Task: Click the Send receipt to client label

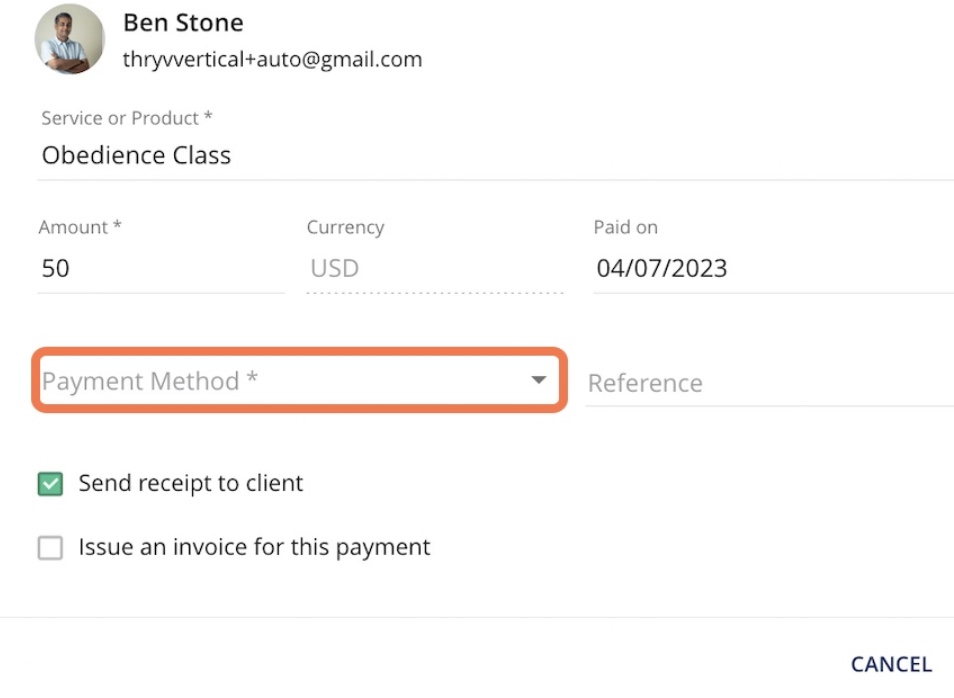Action: (191, 484)
